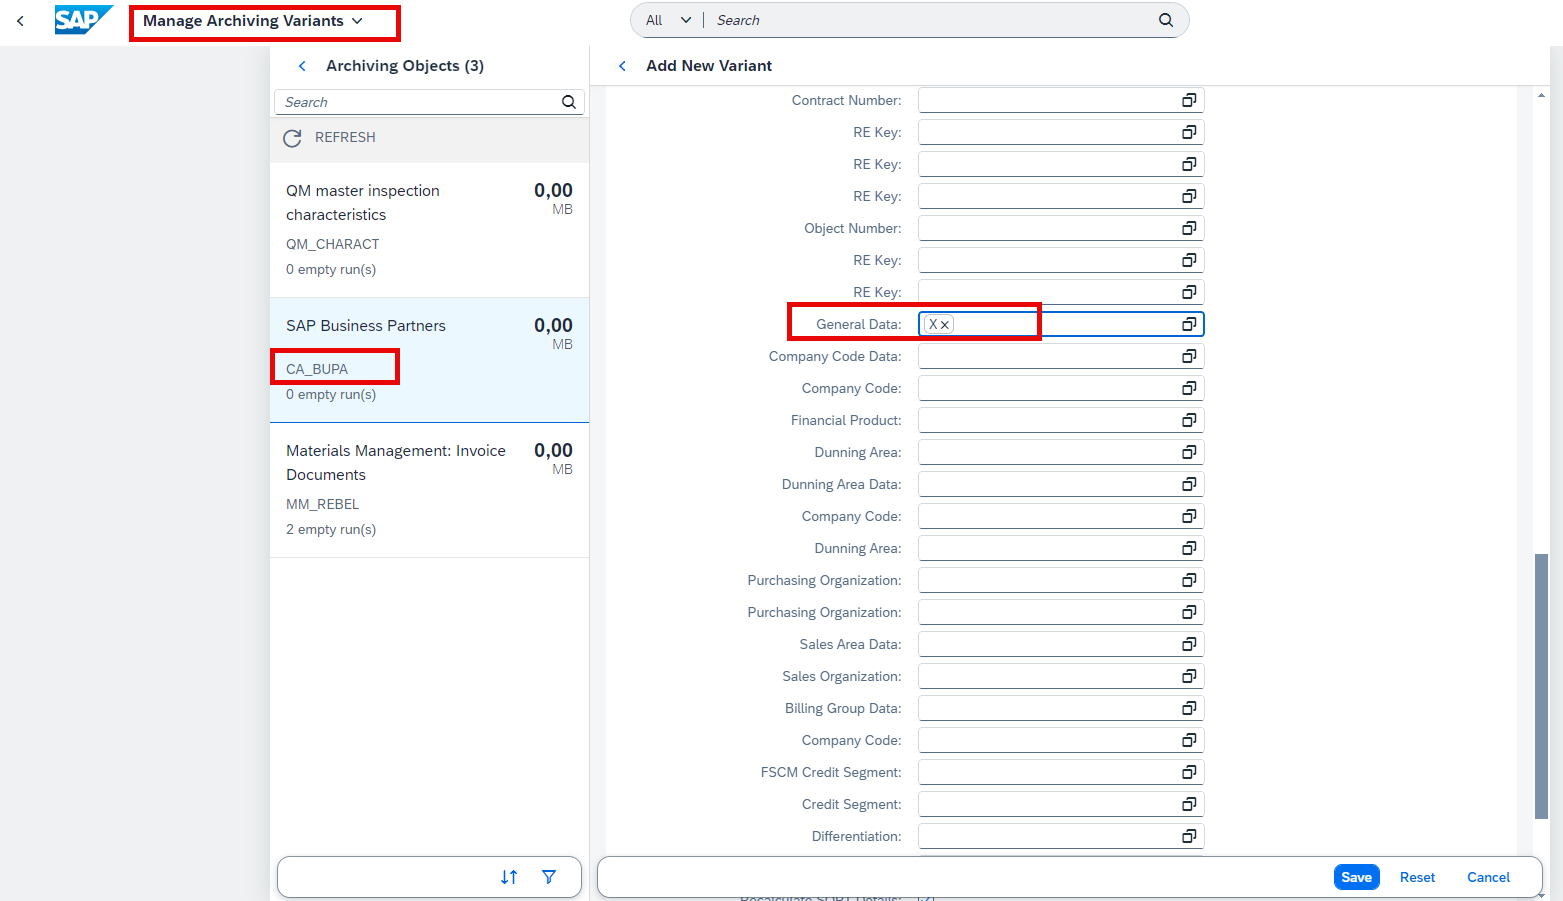The height and width of the screenshot is (901, 1563).
Task: Select SAP Business Partners list item
Action: click(x=429, y=360)
